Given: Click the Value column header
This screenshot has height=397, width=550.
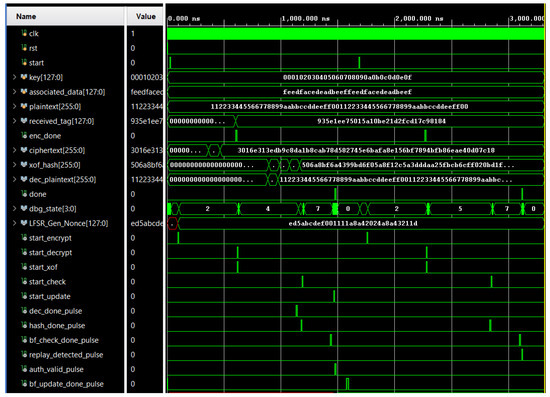Looking at the screenshot, I should [x=145, y=16].
